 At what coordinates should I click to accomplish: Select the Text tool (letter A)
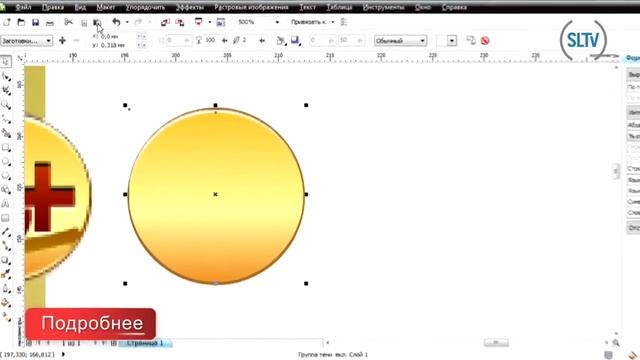[6, 203]
